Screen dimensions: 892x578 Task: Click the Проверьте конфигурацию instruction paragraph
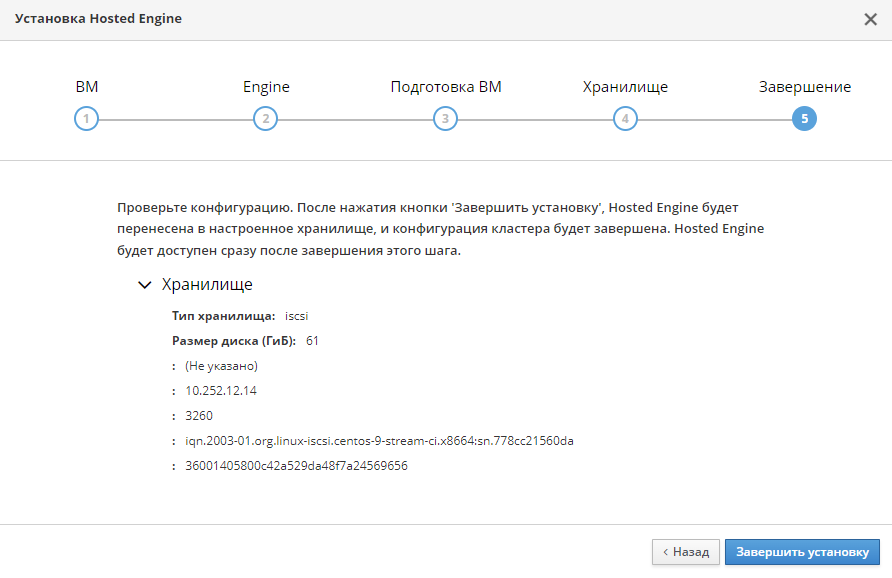click(x=441, y=229)
